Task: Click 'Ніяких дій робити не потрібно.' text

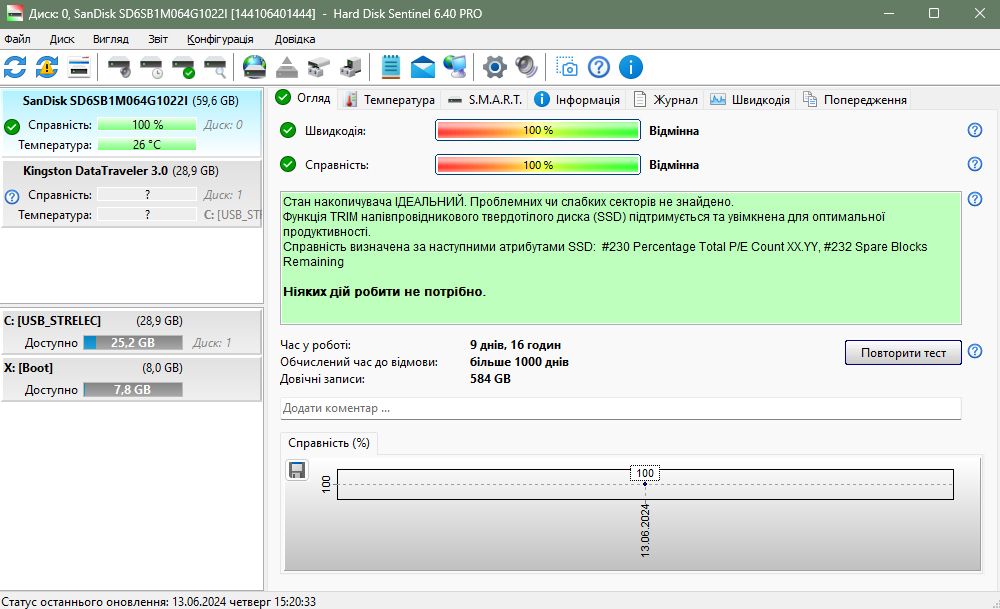Action: pyautogui.click(x=384, y=291)
